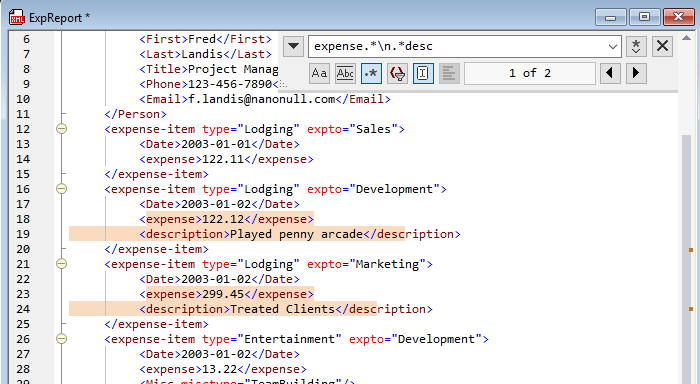The width and height of the screenshot is (700, 384).
Task: Click the expto value "Sales"
Action: coord(374,129)
